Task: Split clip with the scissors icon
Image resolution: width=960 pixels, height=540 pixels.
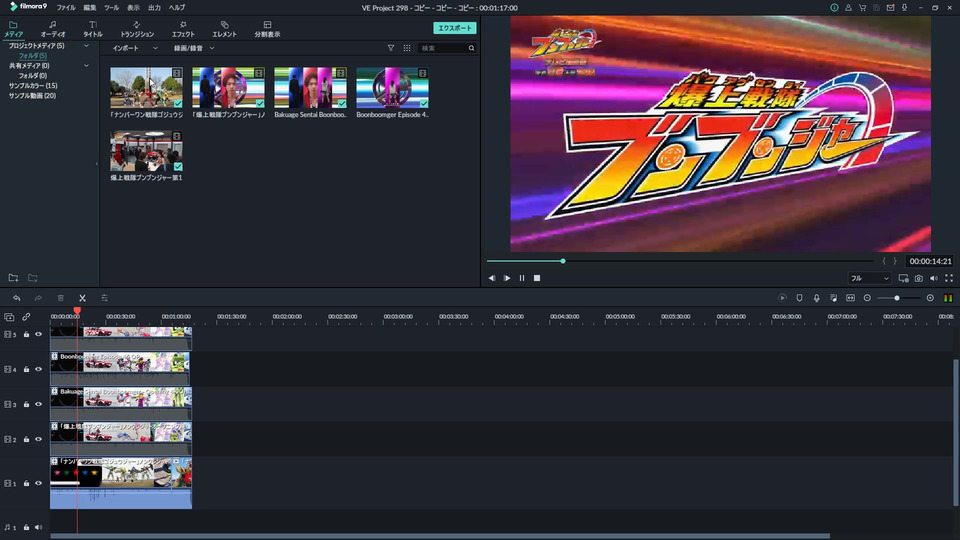Action: pos(82,298)
